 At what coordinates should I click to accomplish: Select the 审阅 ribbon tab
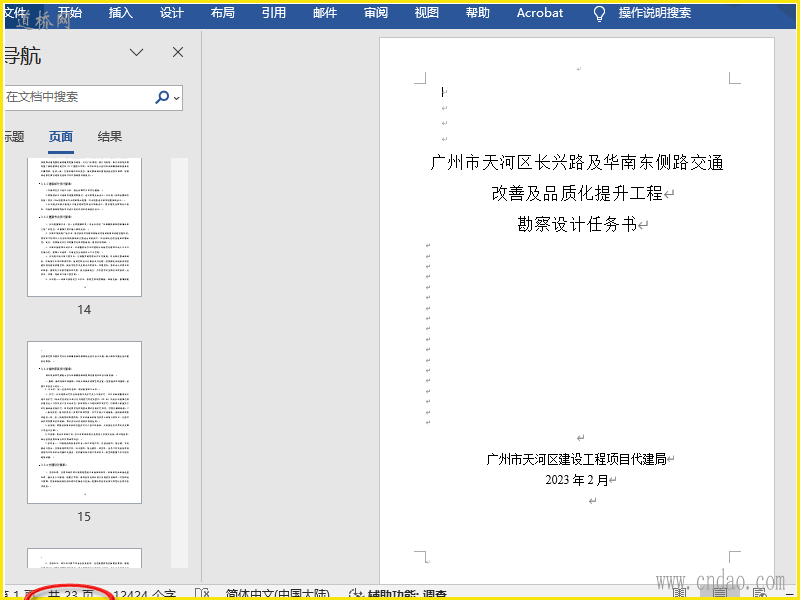(376, 13)
